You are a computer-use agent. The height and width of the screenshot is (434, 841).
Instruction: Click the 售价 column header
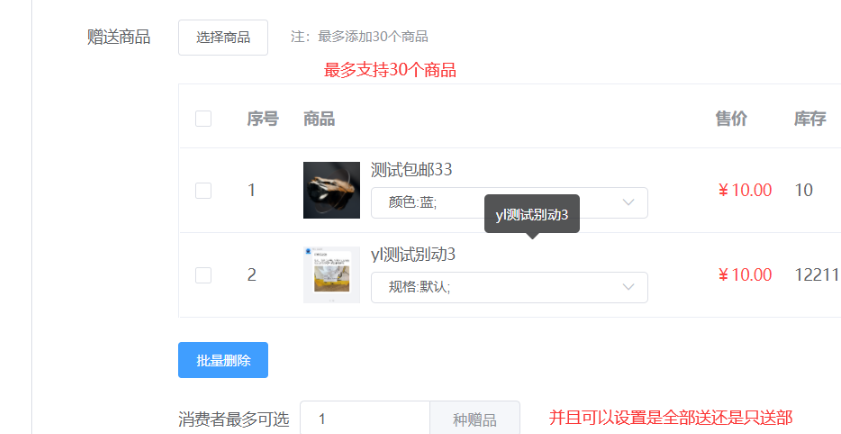click(x=731, y=119)
